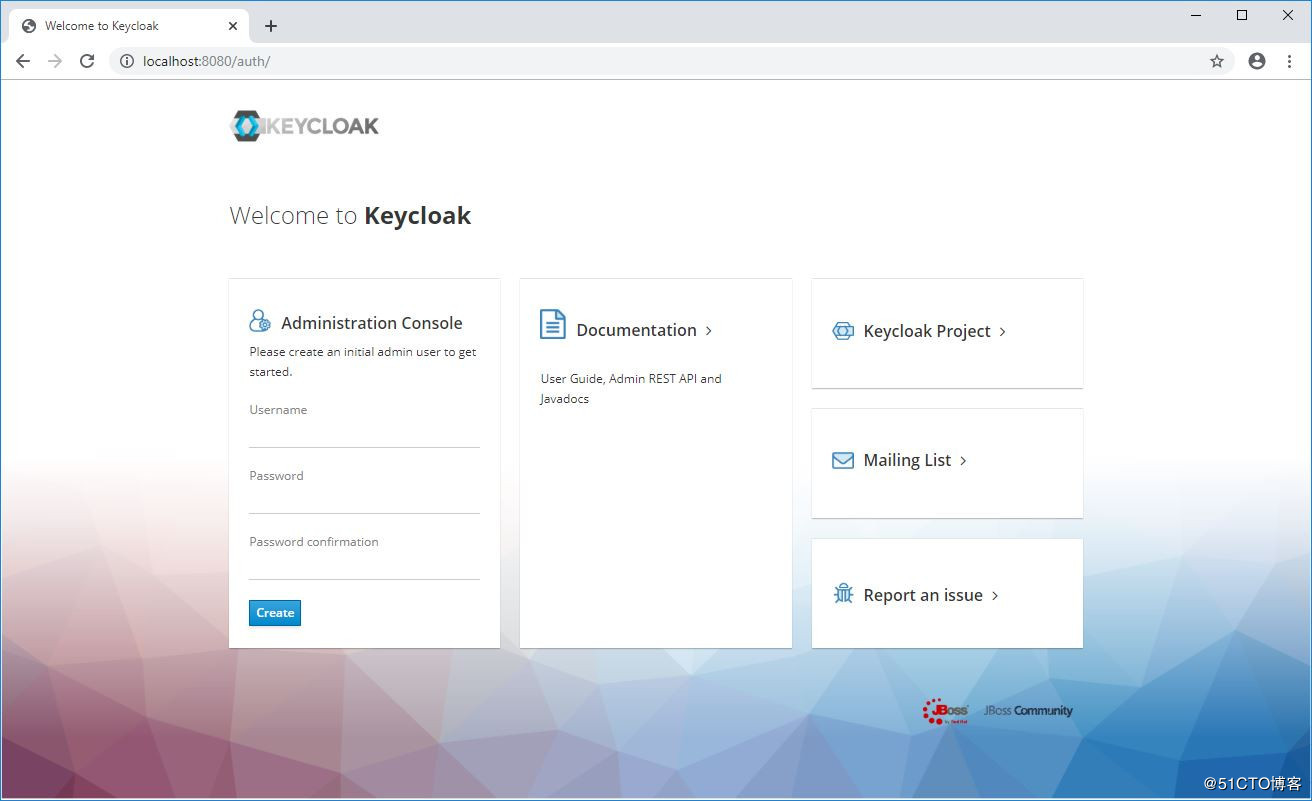Click the Administration Console heading
Screen dimensions: 1312x801
coord(372,323)
